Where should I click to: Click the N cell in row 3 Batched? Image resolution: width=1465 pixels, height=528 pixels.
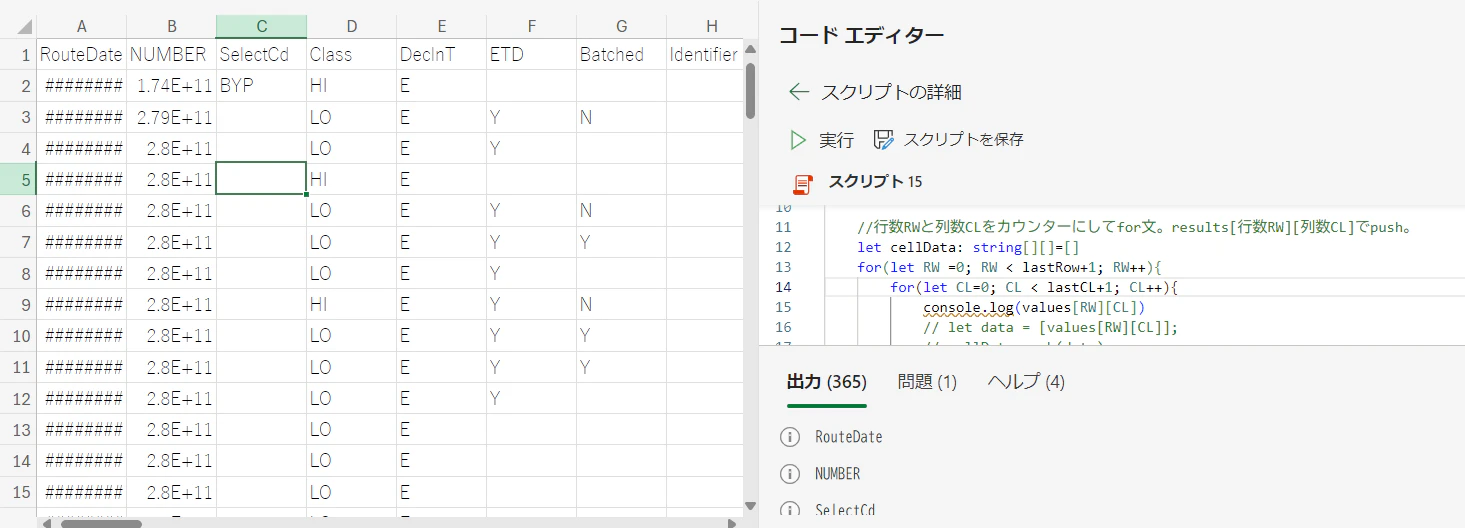coord(621,117)
